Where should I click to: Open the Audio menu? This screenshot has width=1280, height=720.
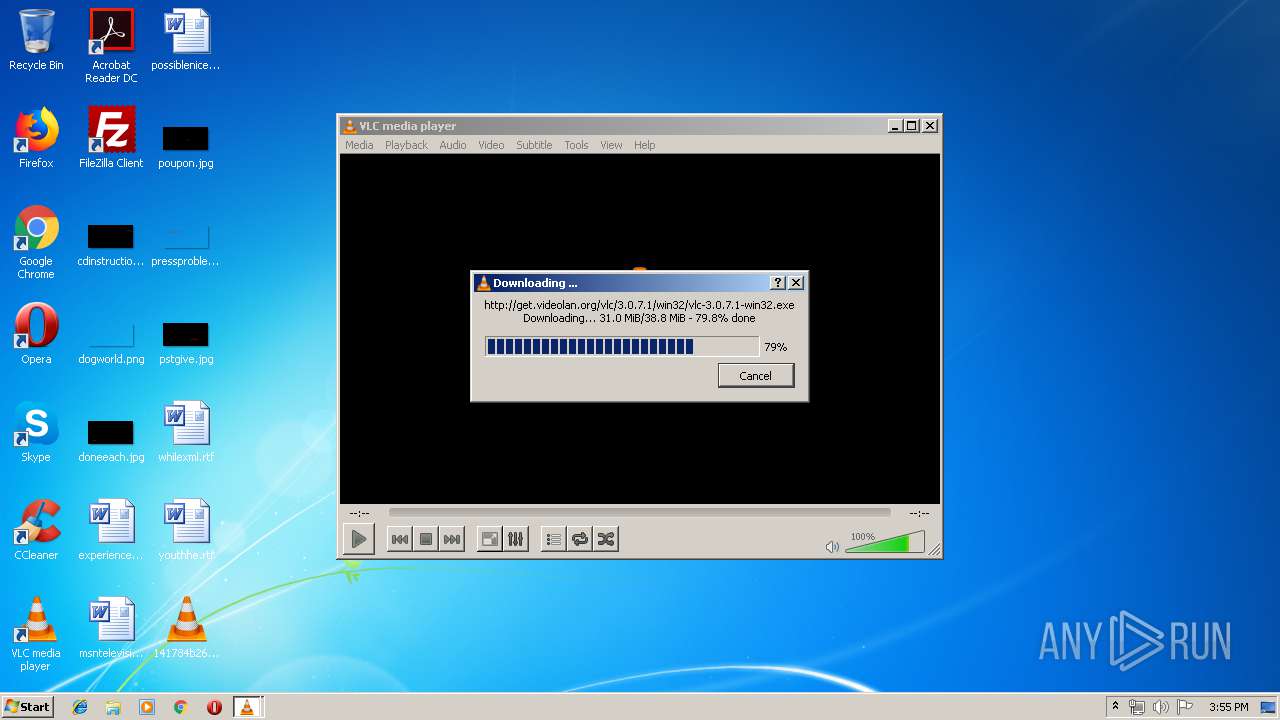(x=453, y=145)
